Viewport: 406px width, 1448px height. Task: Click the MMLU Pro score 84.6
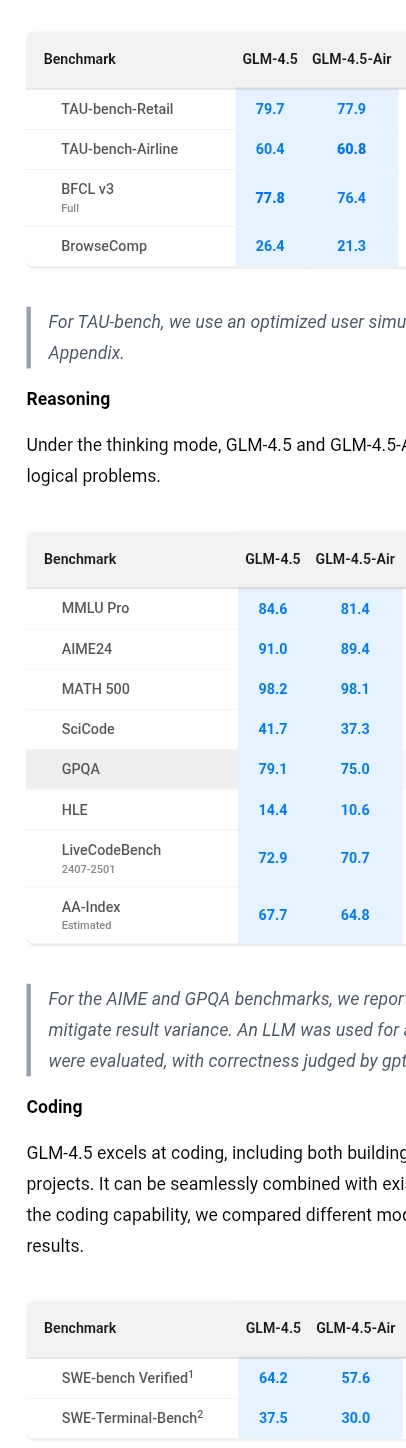[x=273, y=609]
